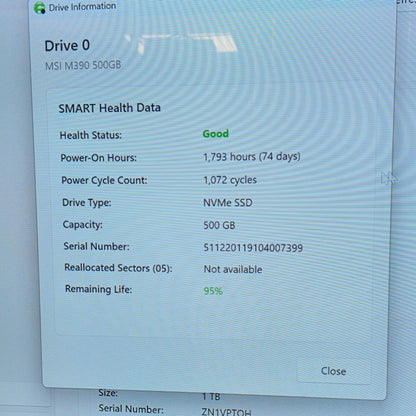The width and height of the screenshot is (416, 416).
Task: Click the Remaining Life label
Action: (99, 289)
